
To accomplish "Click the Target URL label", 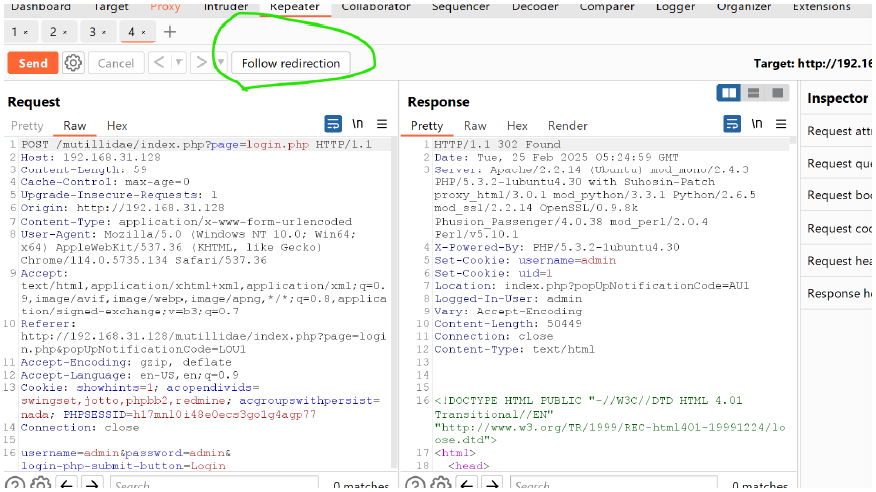I will 812,64.
